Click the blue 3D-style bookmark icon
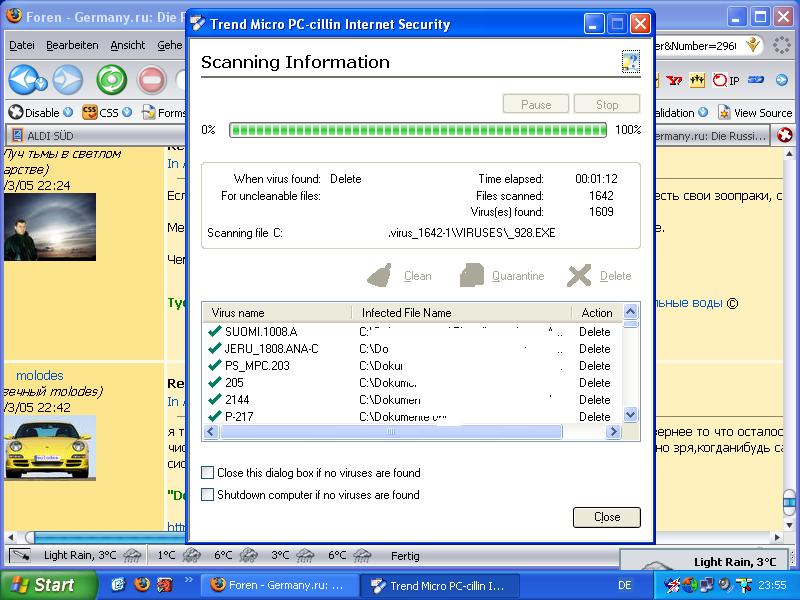Screen dimensions: 800x600 pos(756,80)
